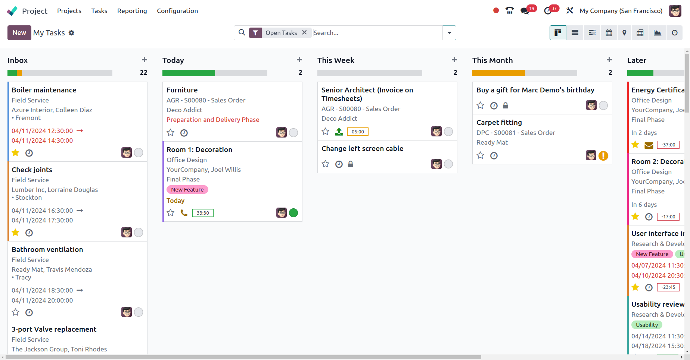Toggle priority star on Carpet fitting
This screenshot has width=690, height=360.
pyautogui.click(x=480, y=155)
